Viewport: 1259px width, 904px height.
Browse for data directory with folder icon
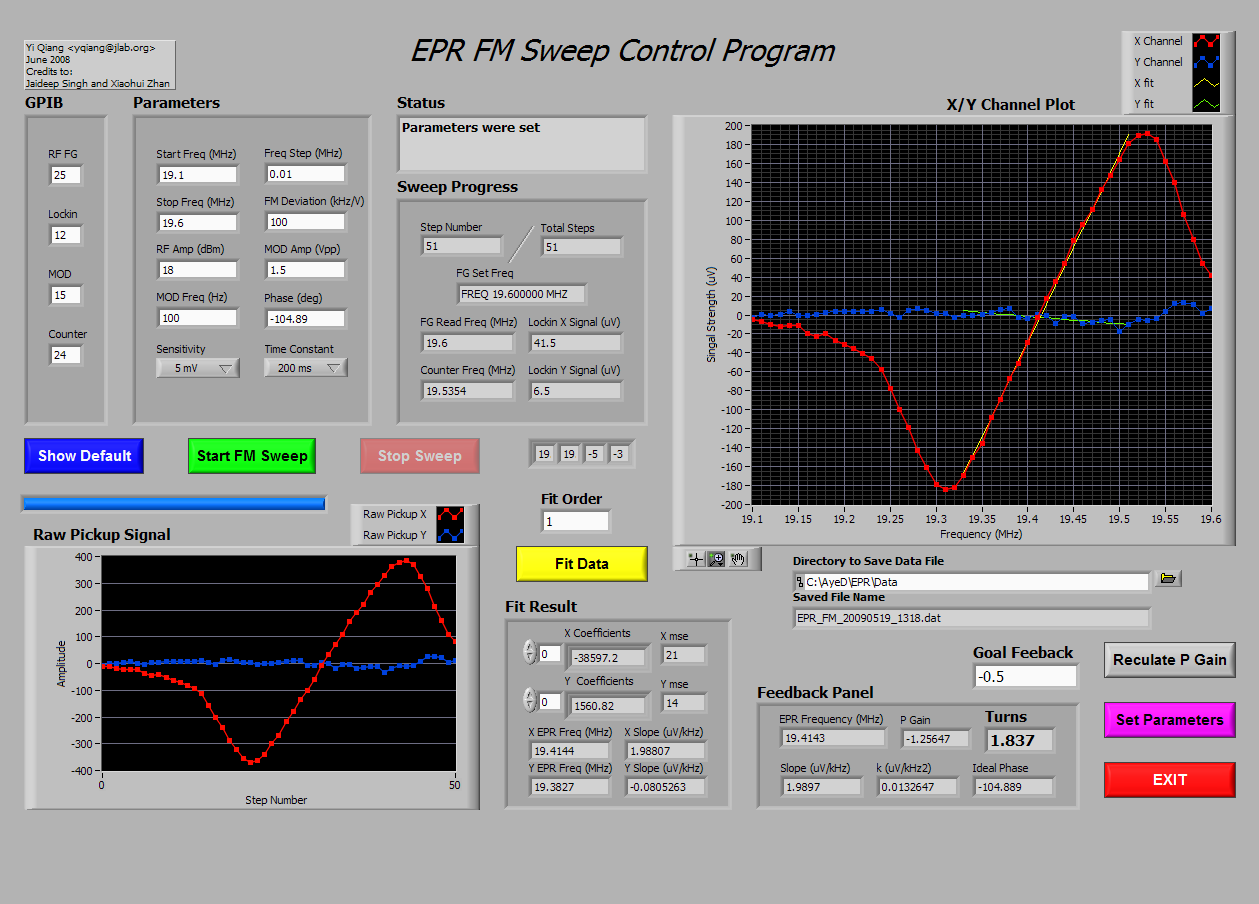pyautogui.click(x=1168, y=578)
